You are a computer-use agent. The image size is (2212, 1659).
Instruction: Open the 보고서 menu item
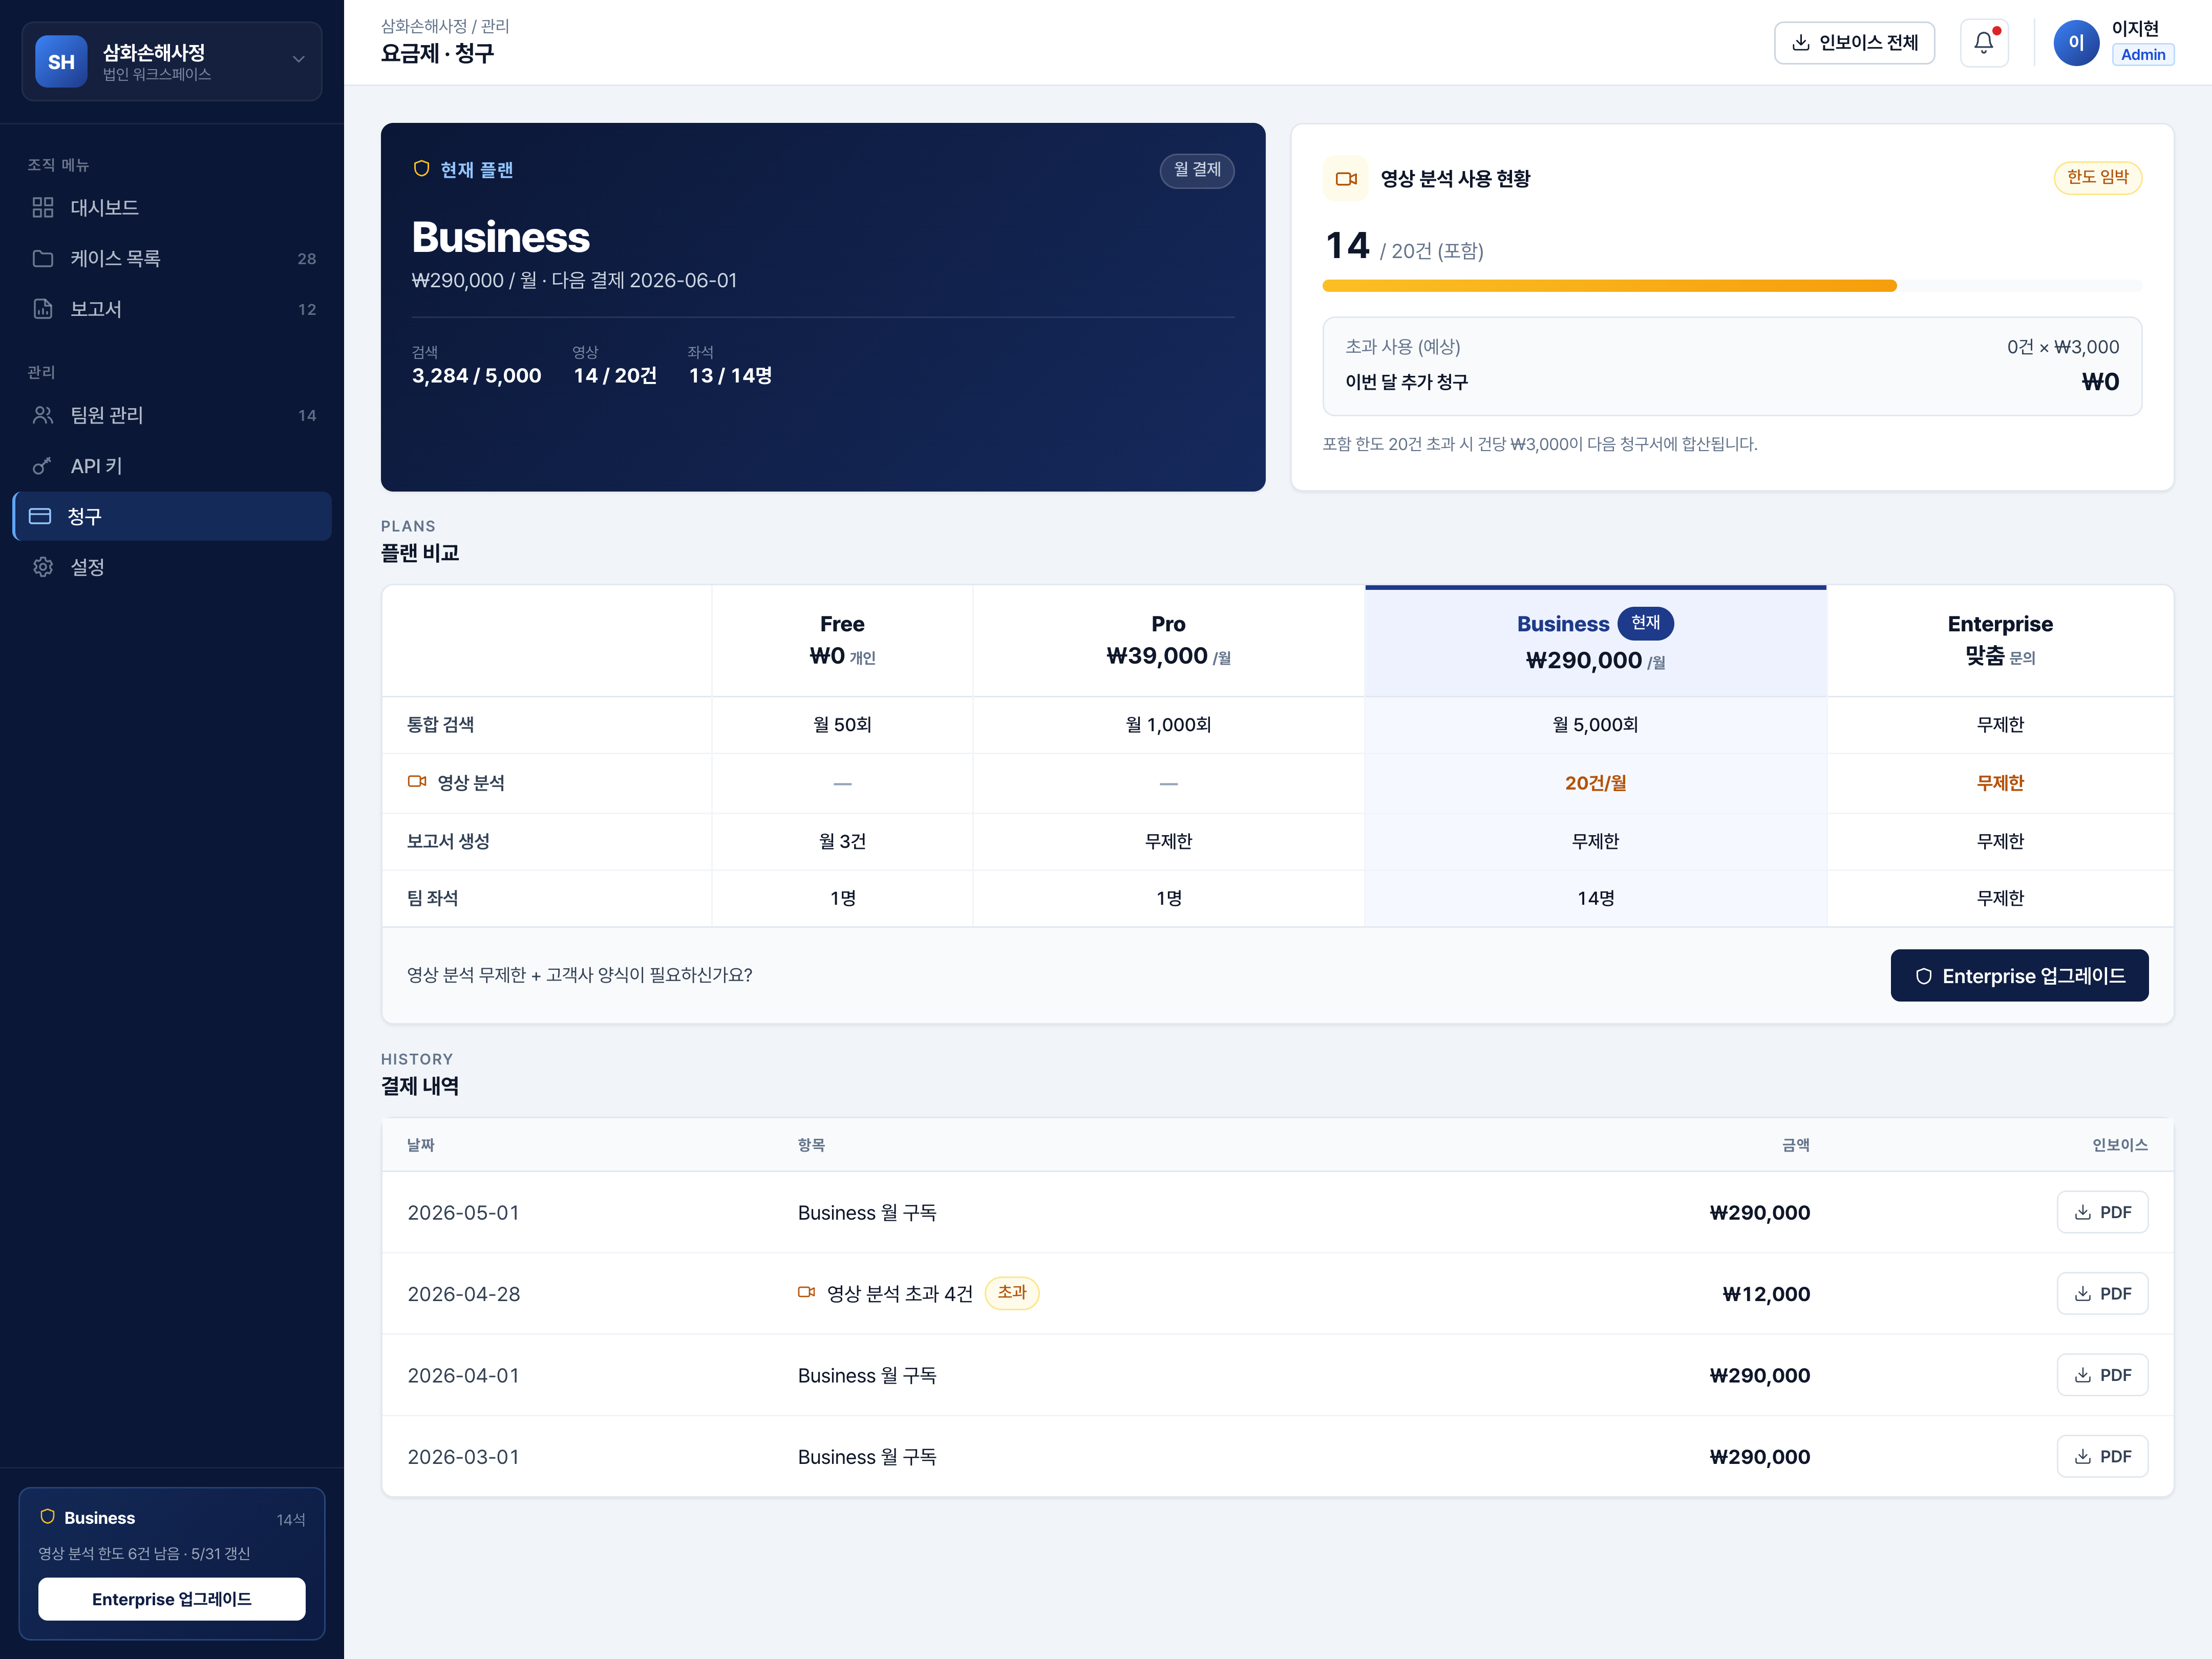tap(172, 309)
